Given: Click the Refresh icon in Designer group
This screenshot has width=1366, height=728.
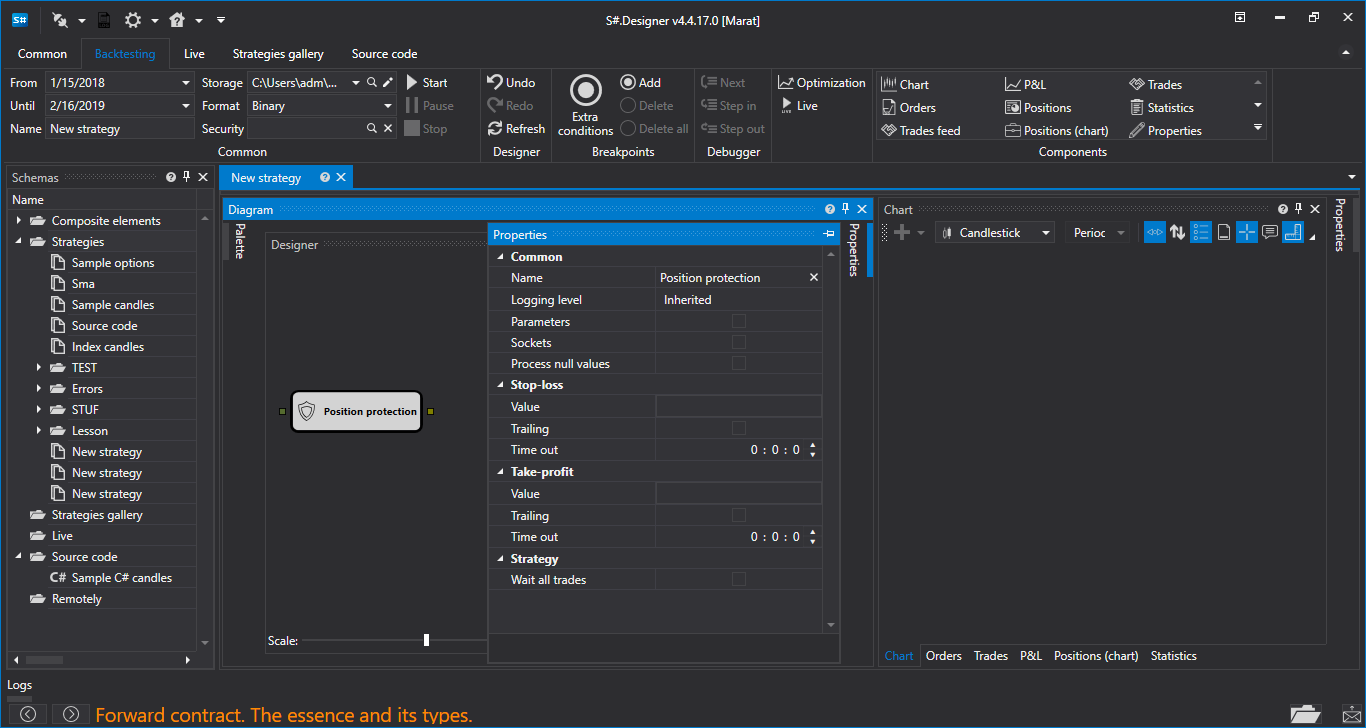Looking at the screenshot, I should pyautogui.click(x=495, y=129).
